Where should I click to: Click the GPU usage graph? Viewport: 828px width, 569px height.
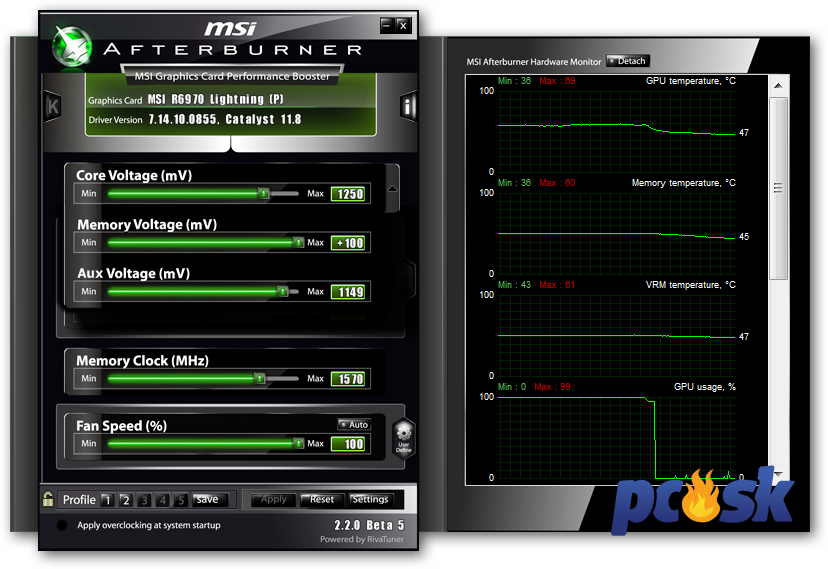(x=617, y=438)
